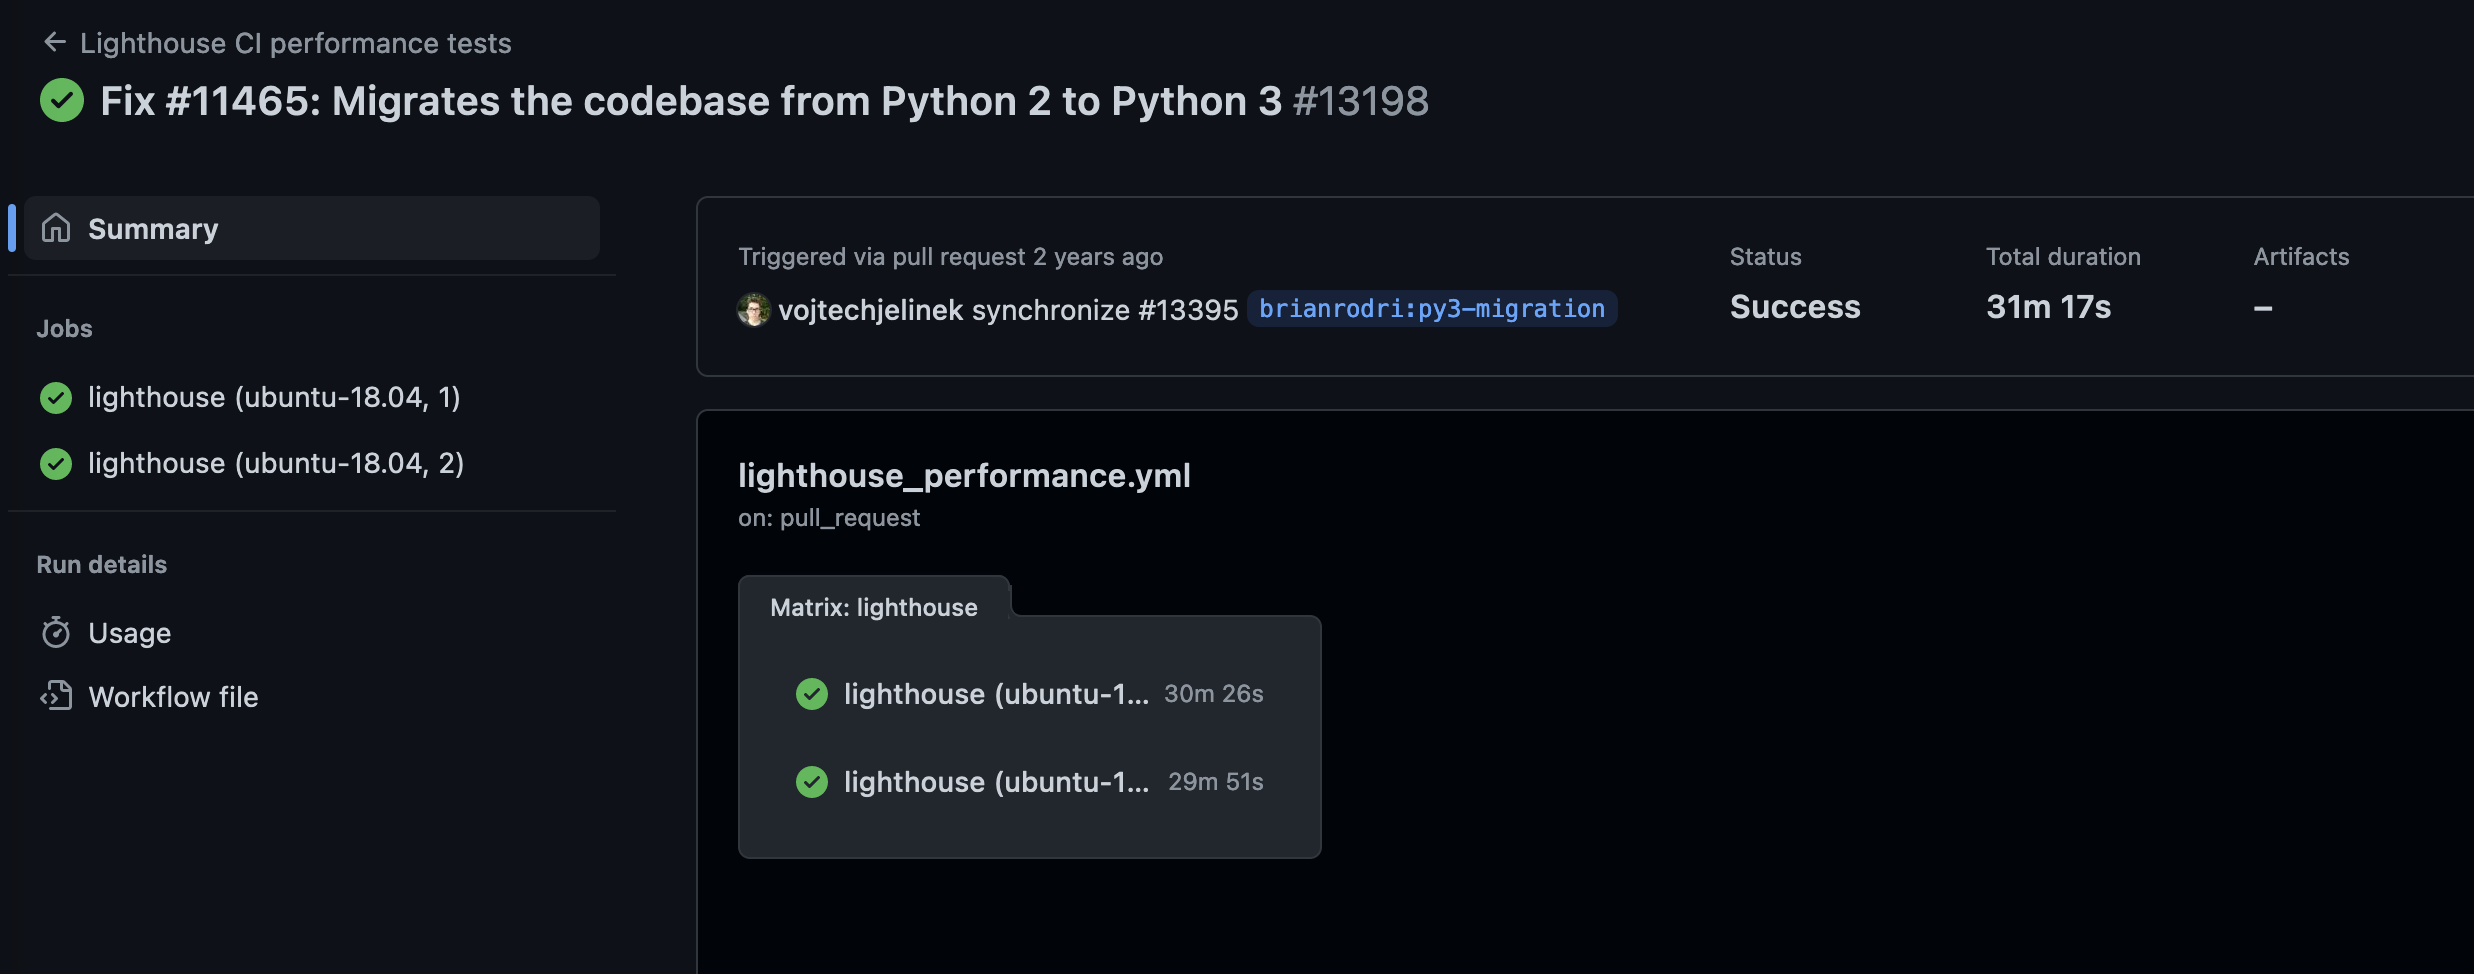
Task: Click the Success status text
Action: click(1794, 307)
